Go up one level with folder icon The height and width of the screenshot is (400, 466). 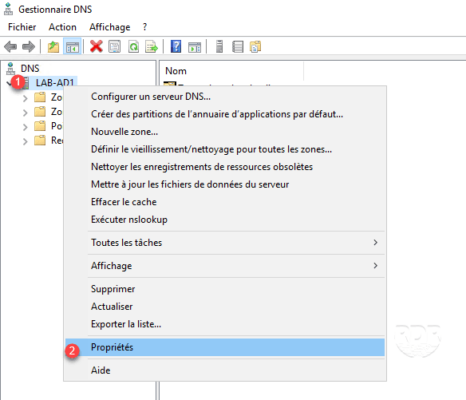pos(53,47)
